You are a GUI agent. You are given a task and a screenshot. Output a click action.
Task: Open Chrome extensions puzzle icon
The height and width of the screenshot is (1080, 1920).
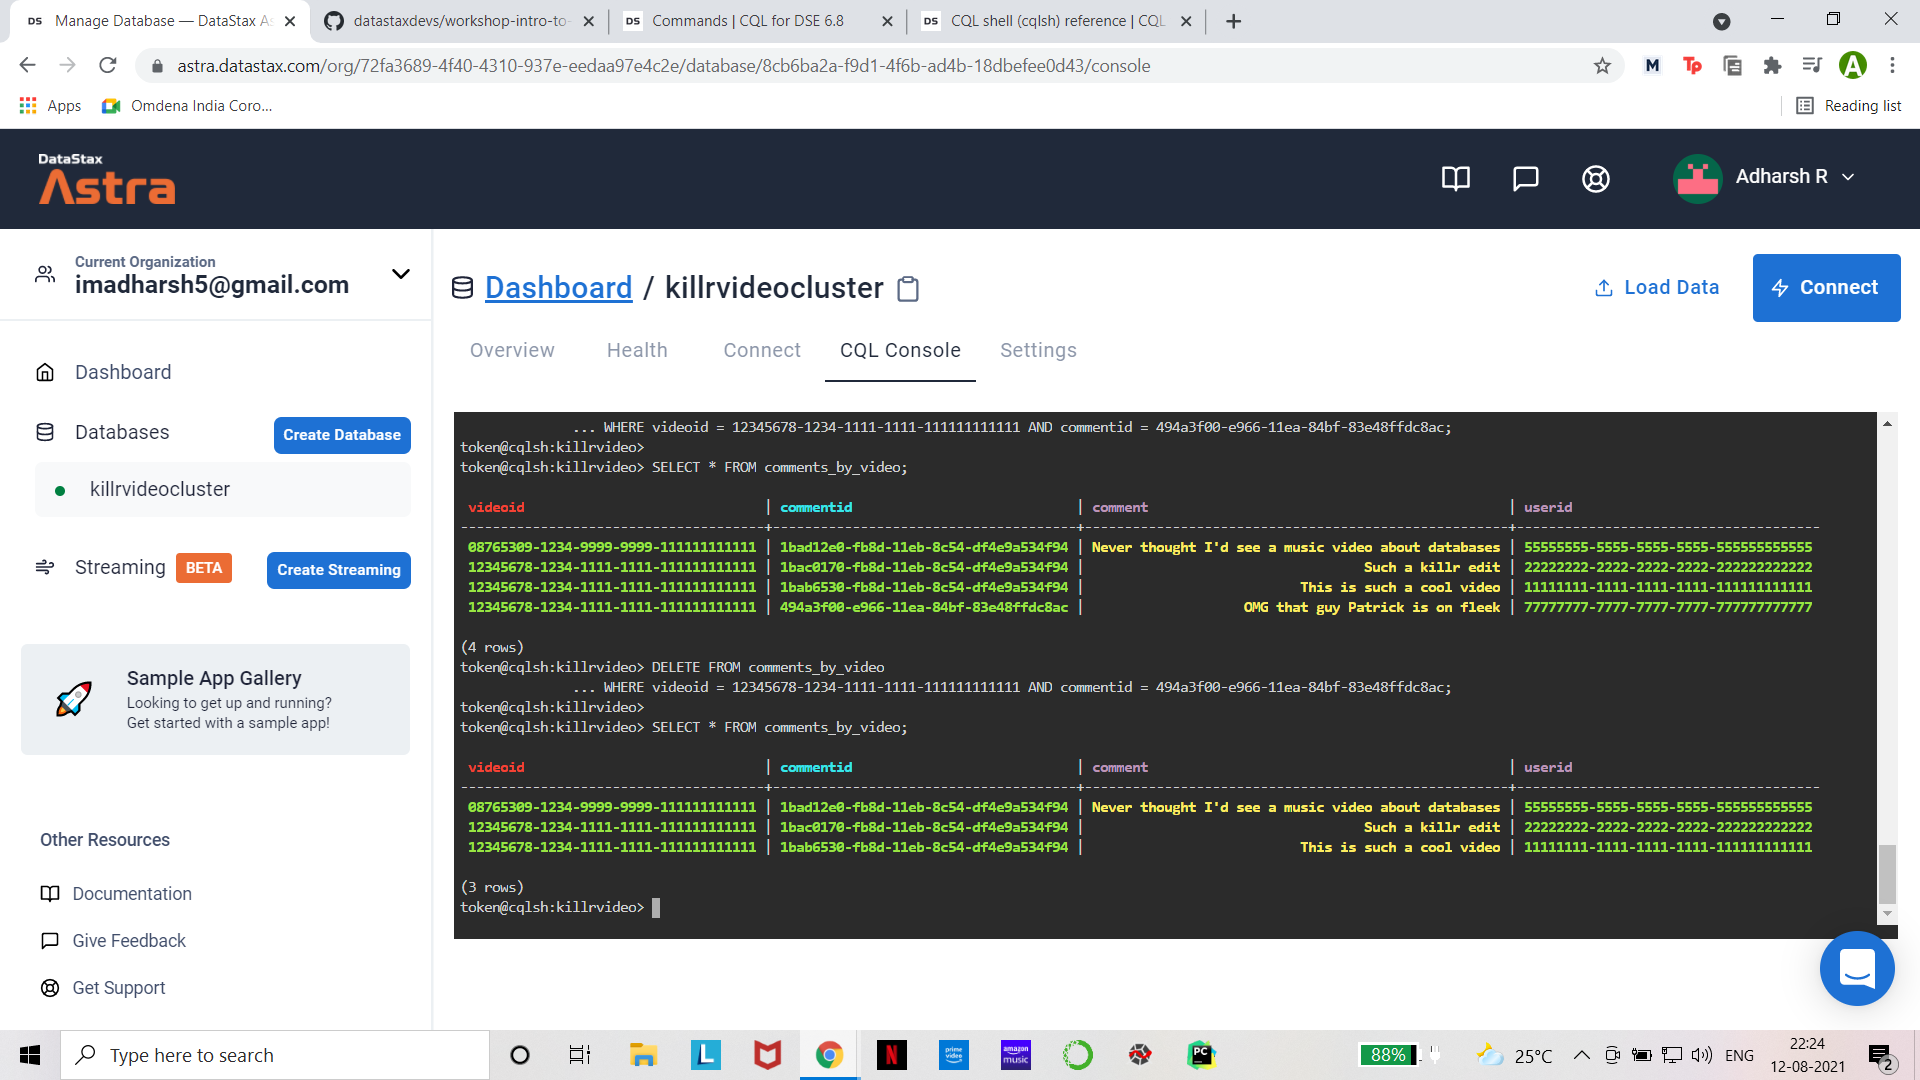(x=1772, y=65)
